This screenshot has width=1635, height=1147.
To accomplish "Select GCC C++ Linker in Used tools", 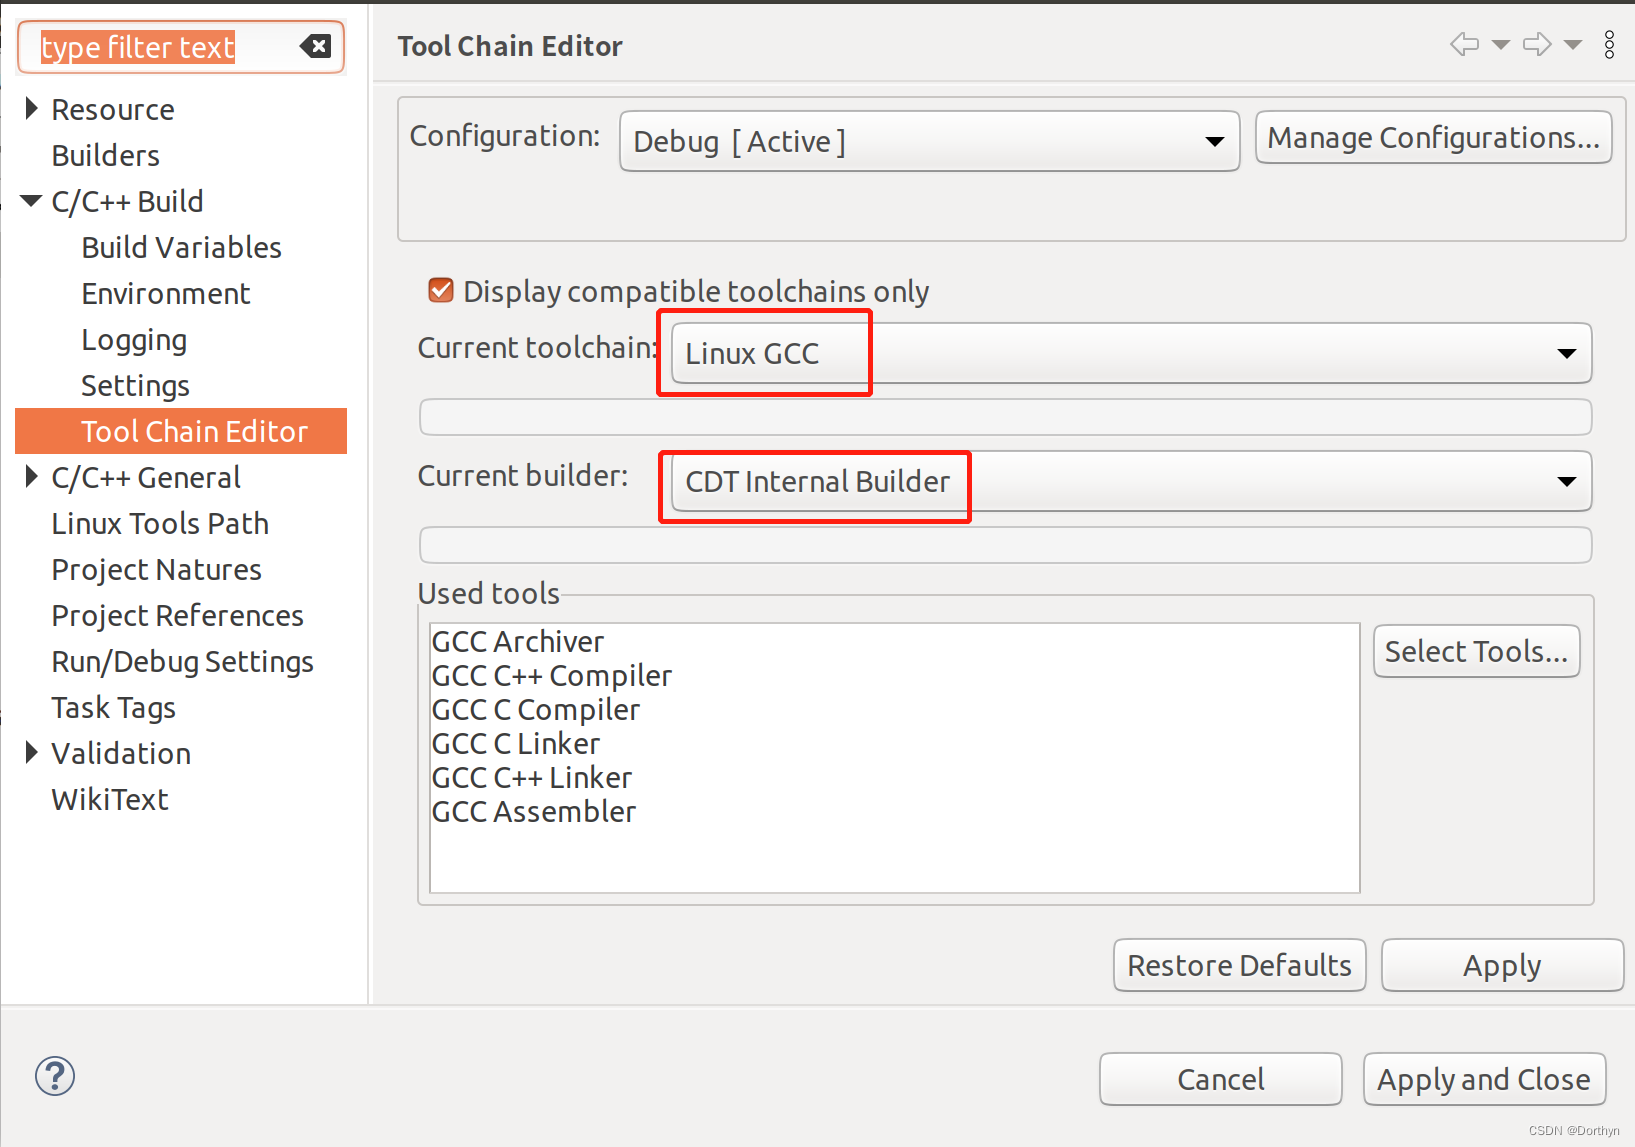I will tap(531, 777).
